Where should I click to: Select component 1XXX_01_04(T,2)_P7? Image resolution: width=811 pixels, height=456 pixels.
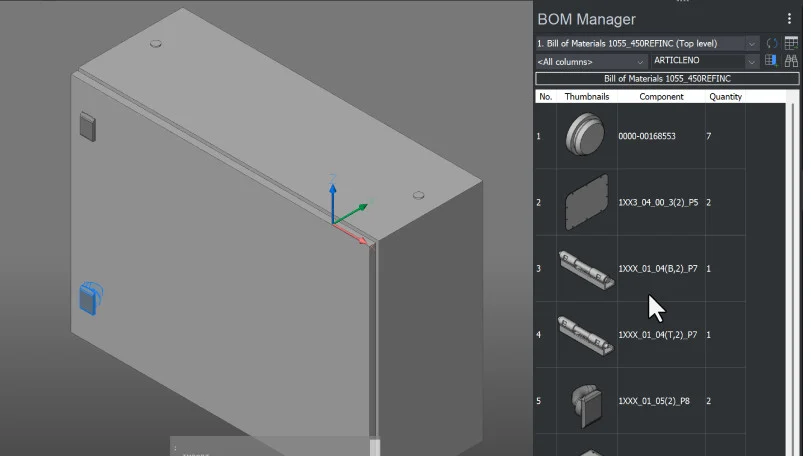(658, 335)
